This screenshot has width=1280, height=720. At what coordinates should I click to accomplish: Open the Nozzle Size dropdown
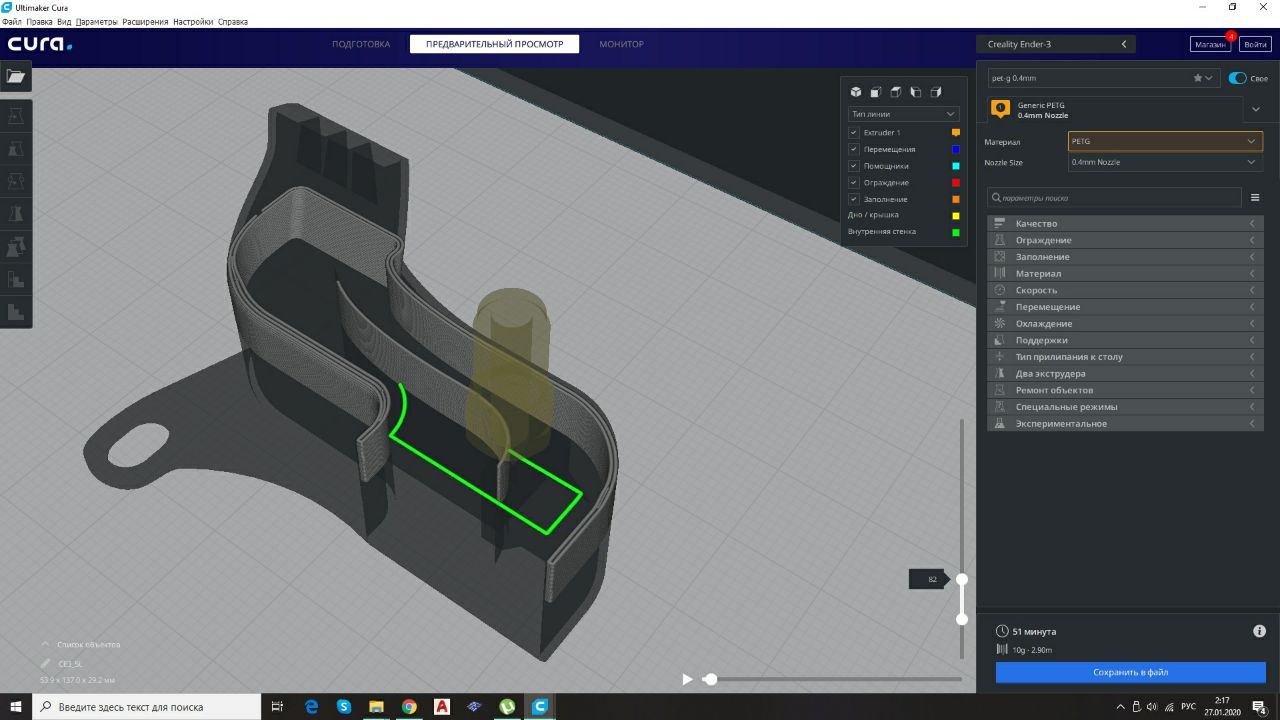point(1165,162)
